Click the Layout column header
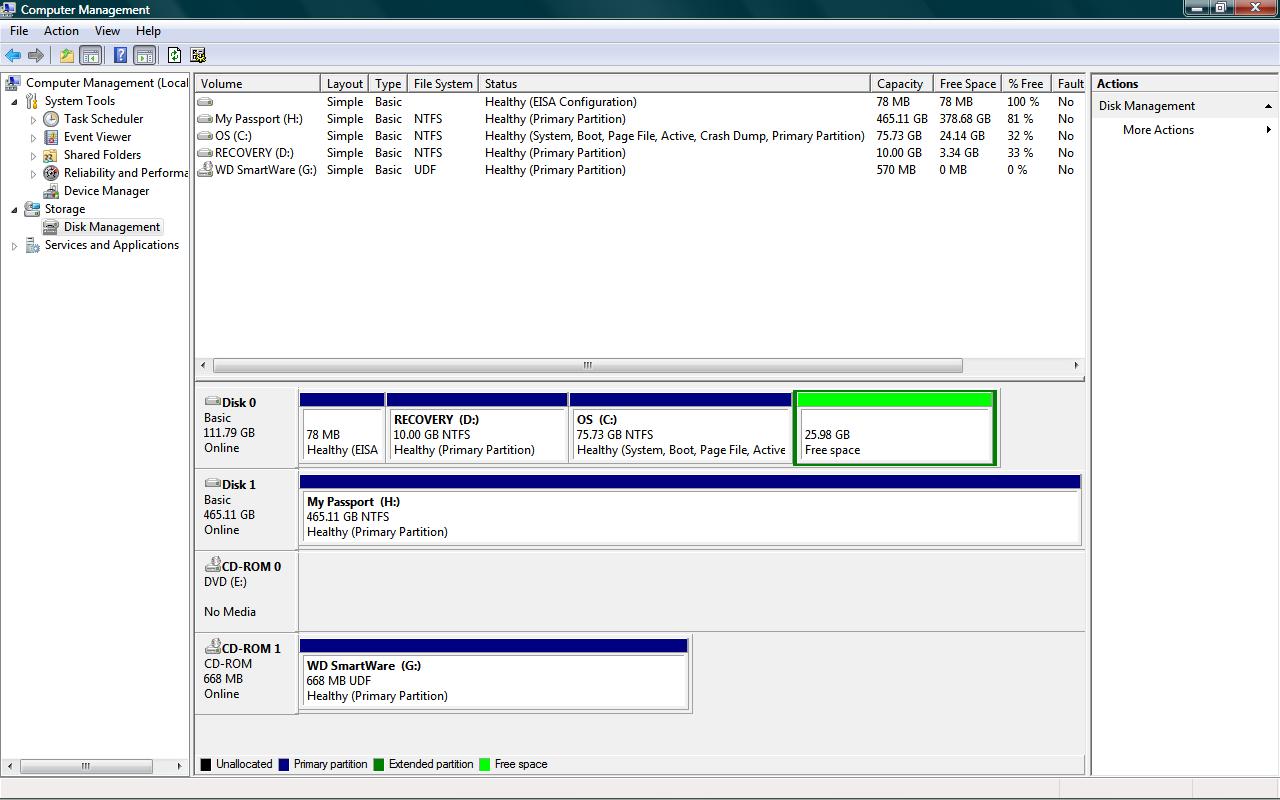 coord(345,84)
